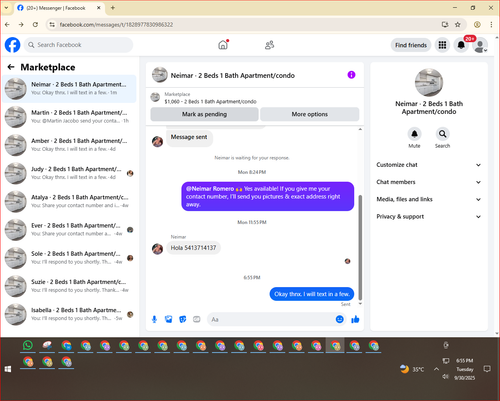This screenshot has height=401, width=500.
Task: Open Isabella conversation in chat list
Action: [x=69, y=314]
